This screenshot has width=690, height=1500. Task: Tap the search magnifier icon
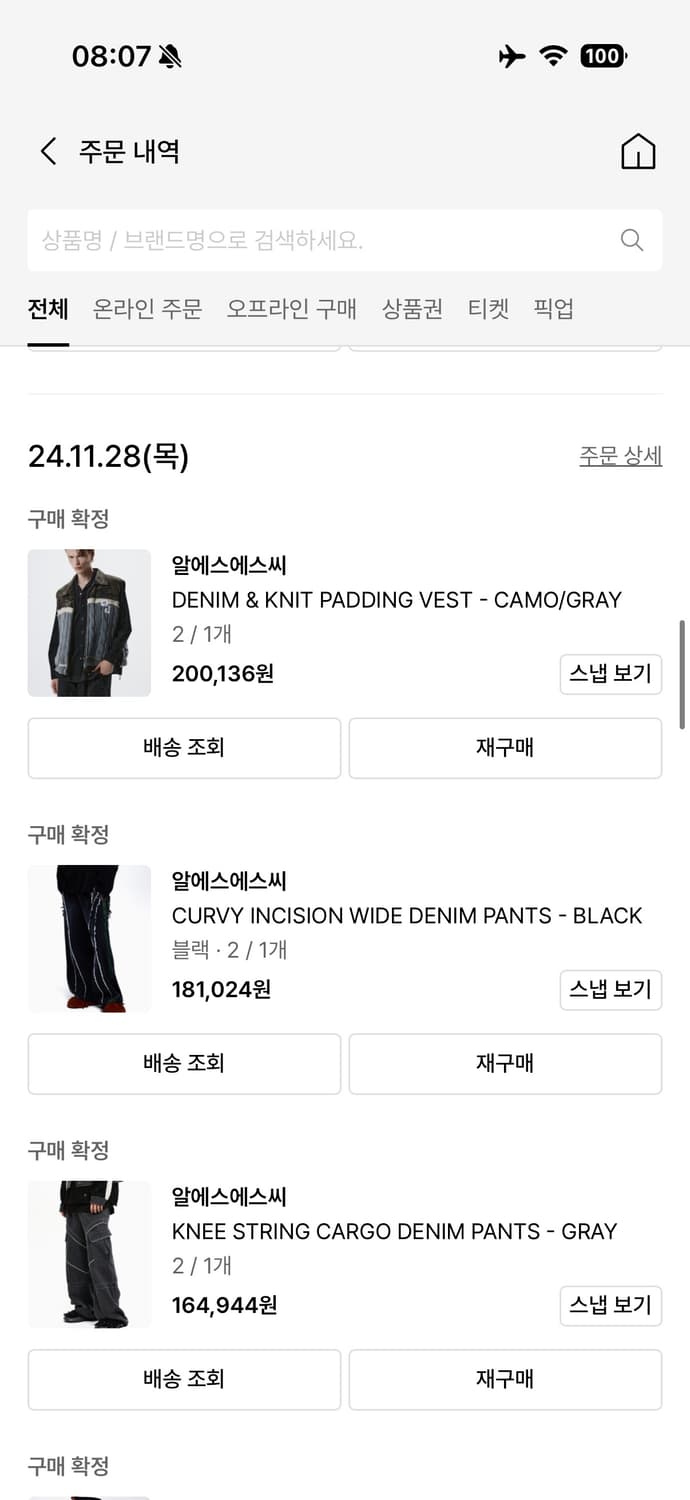coord(631,240)
